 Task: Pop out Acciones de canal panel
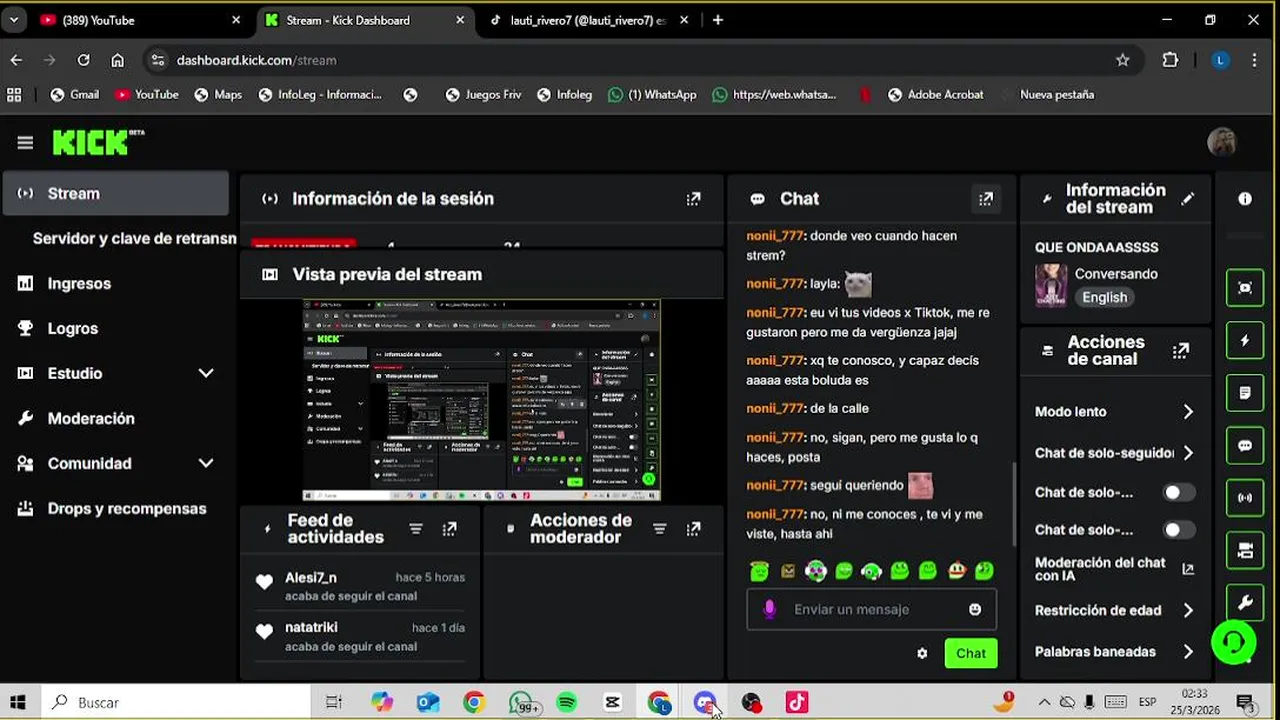(x=1181, y=351)
